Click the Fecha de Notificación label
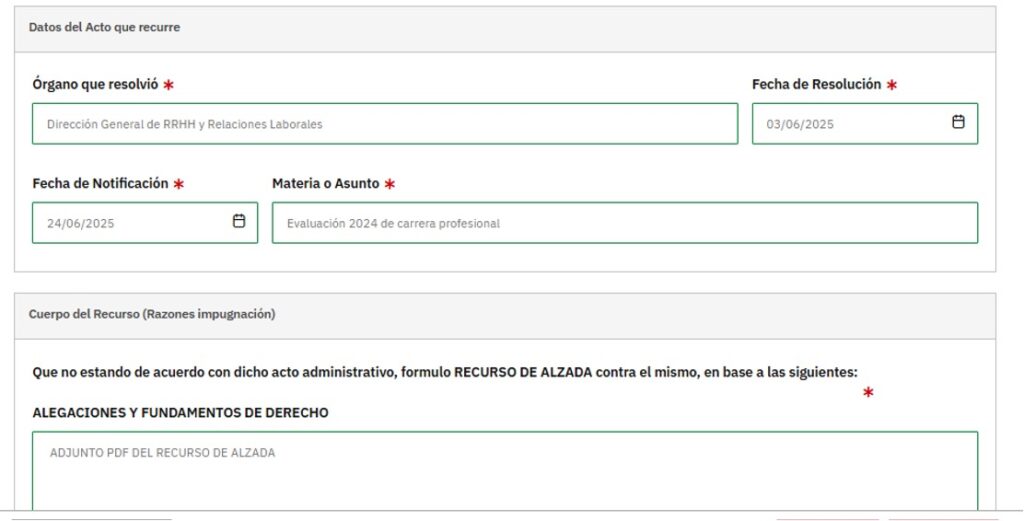This screenshot has width=1024, height=521. point(100,184)
